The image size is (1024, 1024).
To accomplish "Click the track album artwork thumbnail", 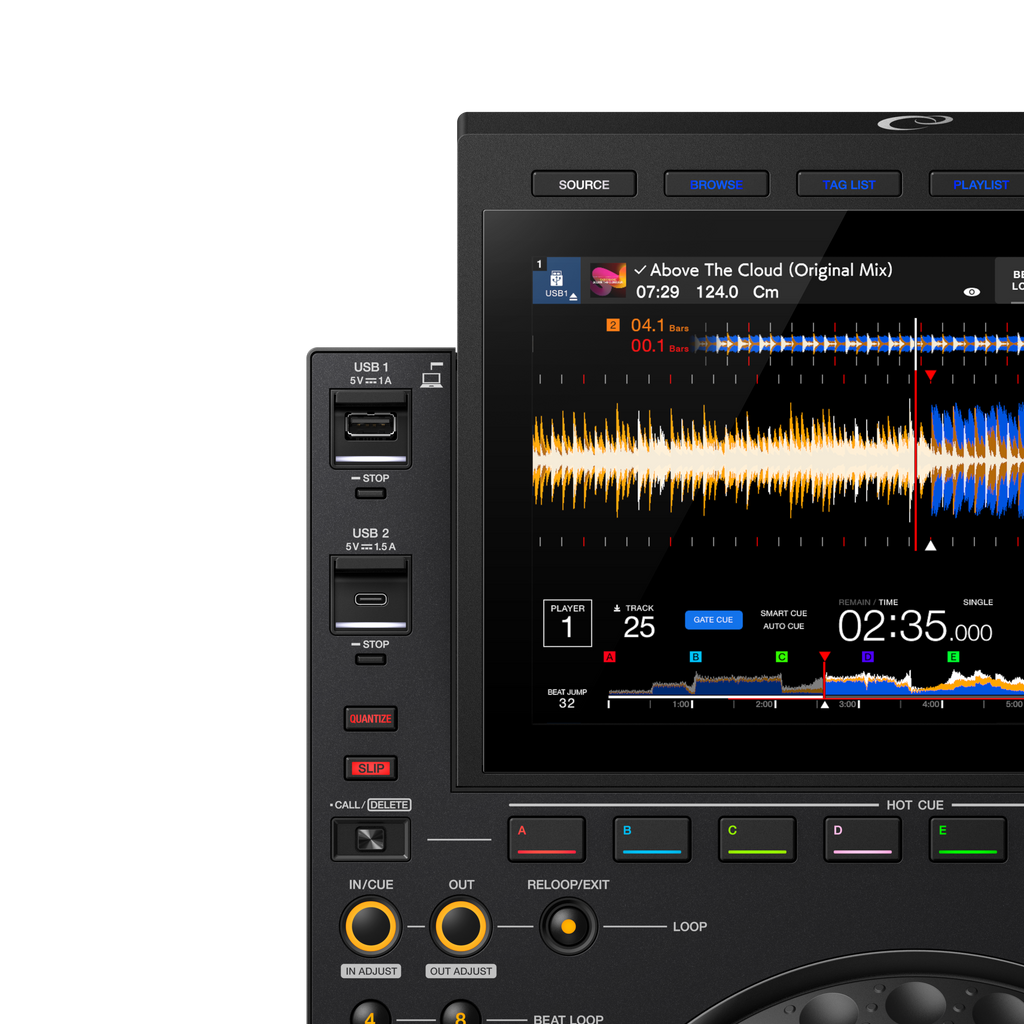I will 608,280.
